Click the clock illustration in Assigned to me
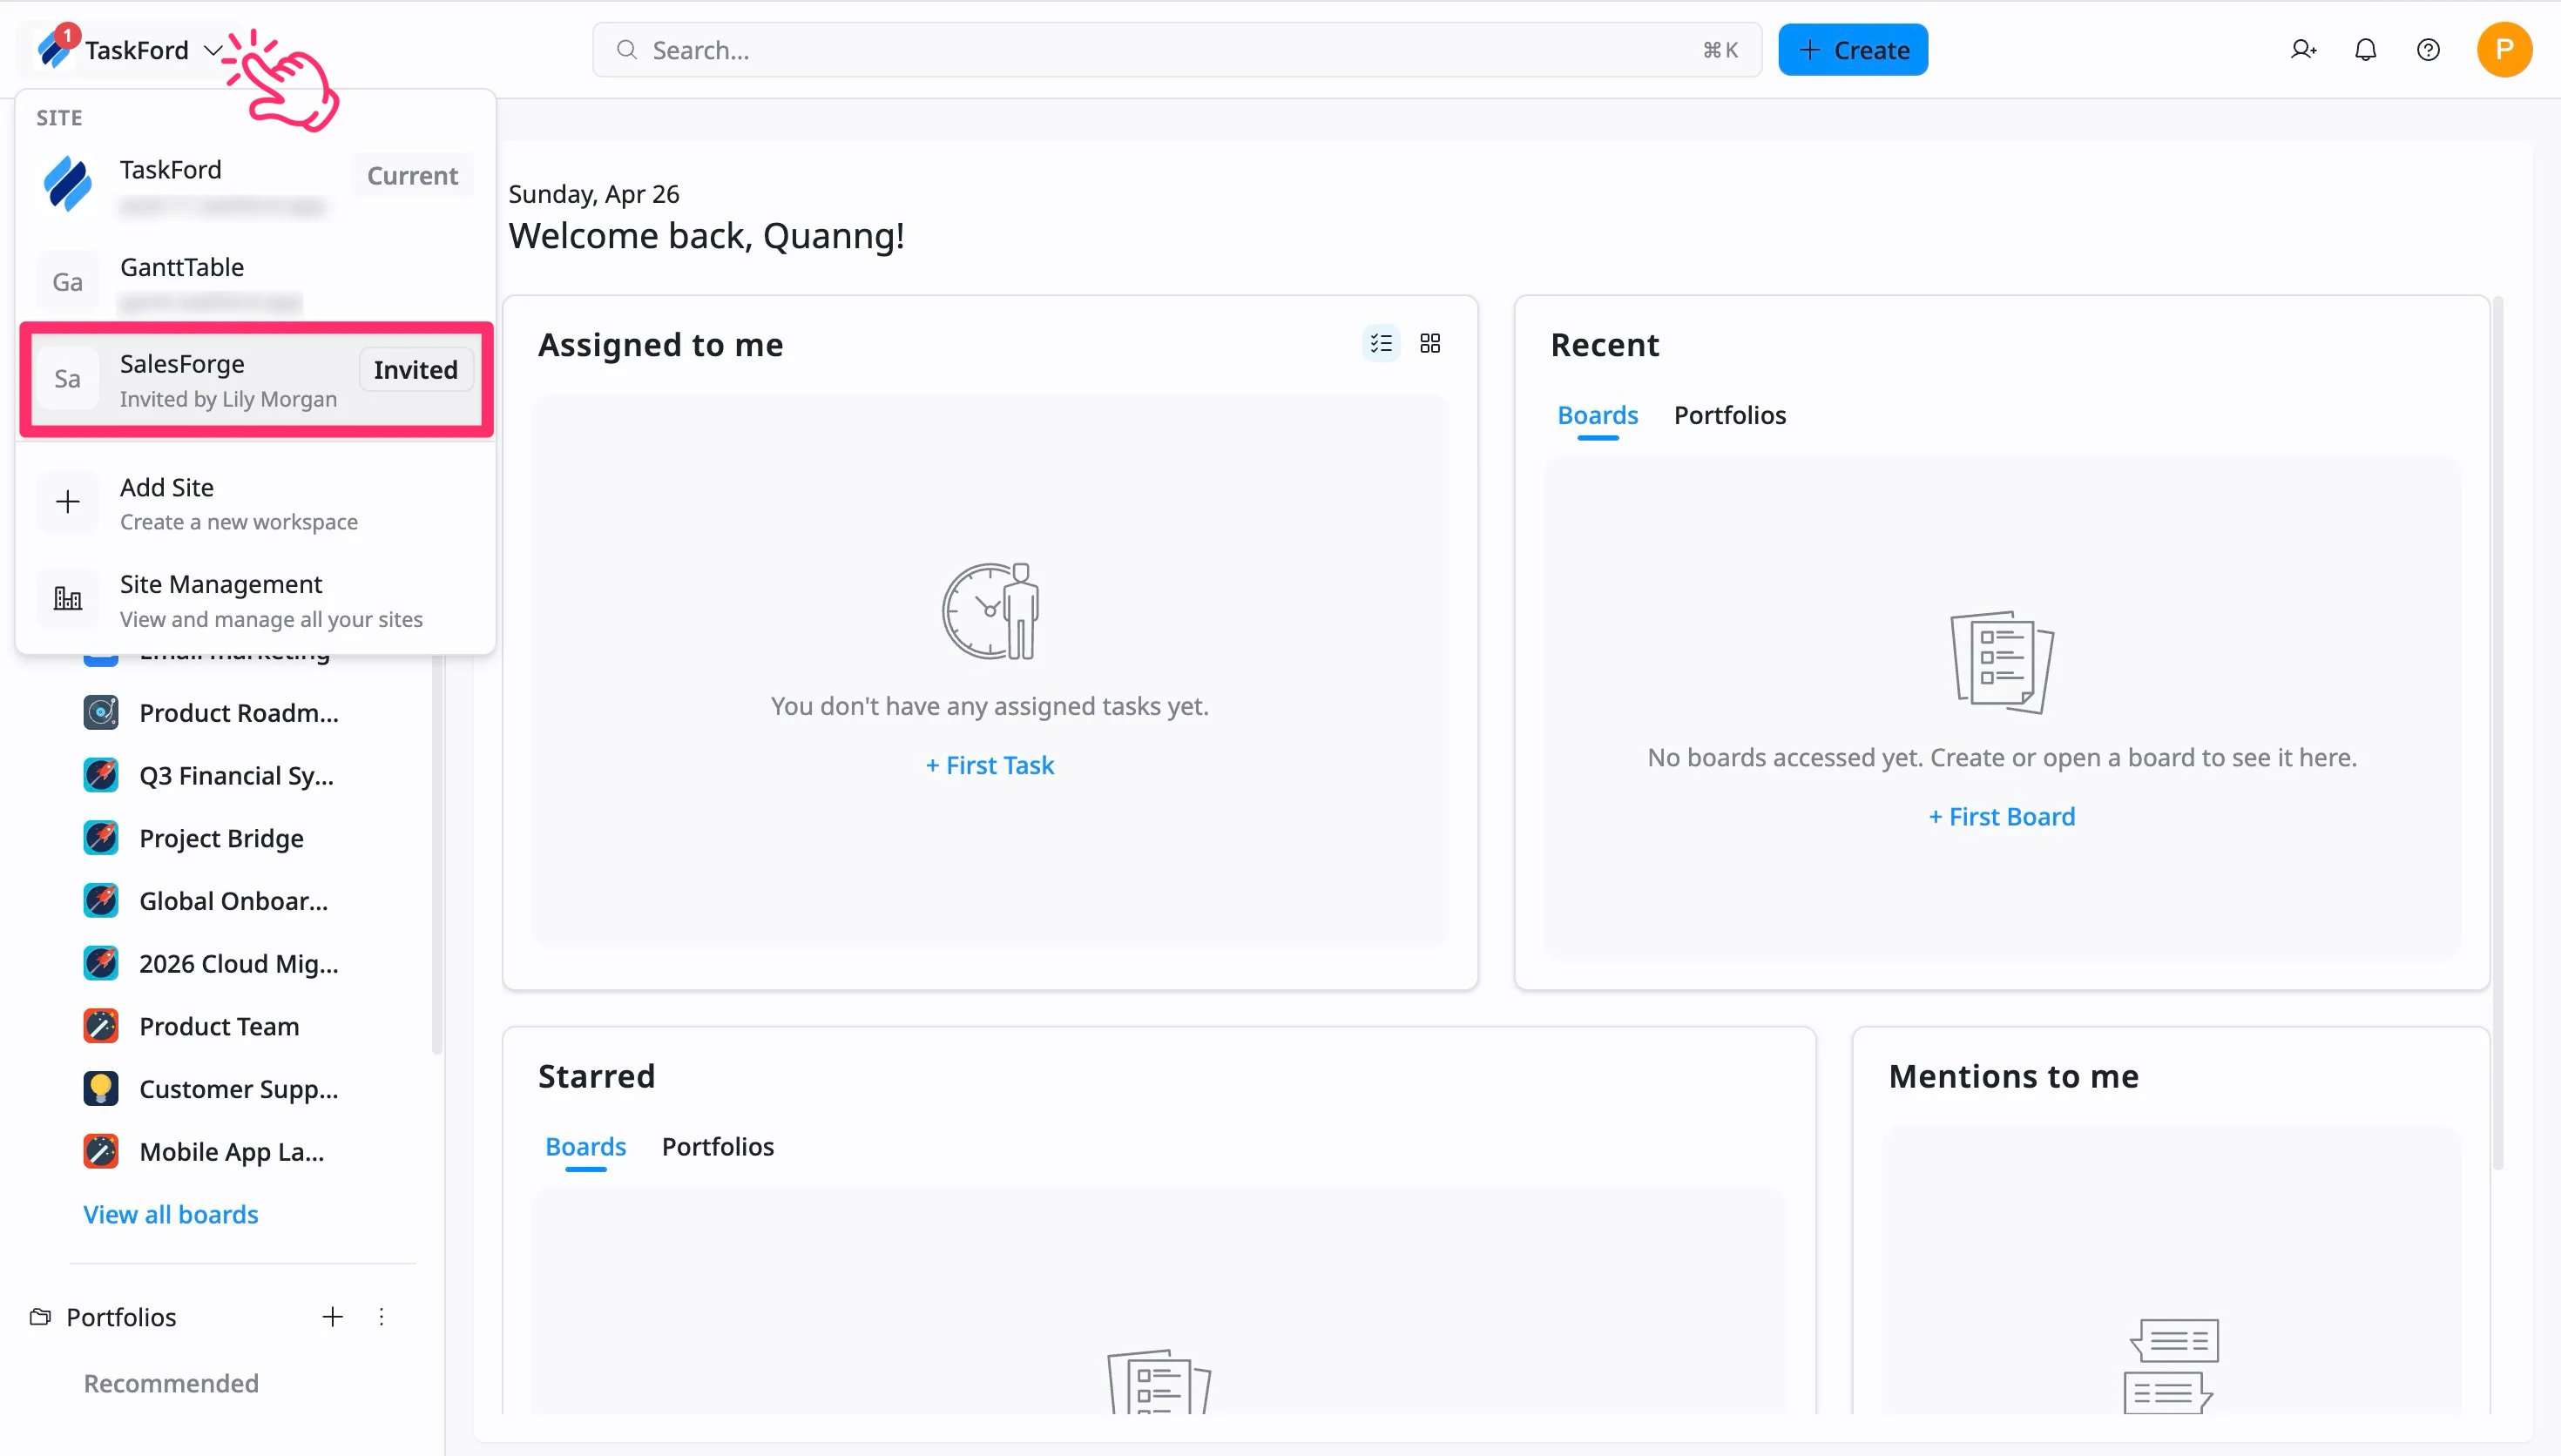 [x=990, y=611]
